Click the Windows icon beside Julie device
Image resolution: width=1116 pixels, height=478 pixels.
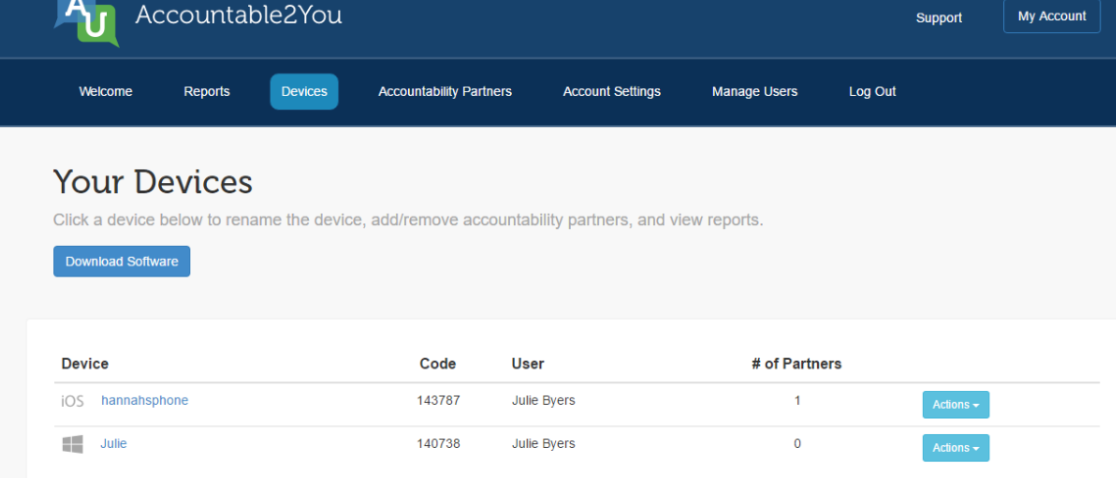click(73, 445)
